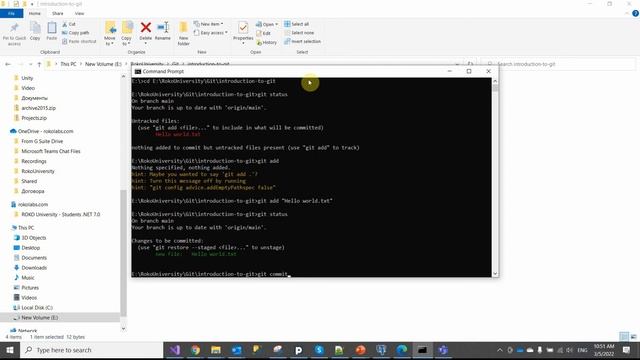Open the File tab

click(x=11, y=13)
